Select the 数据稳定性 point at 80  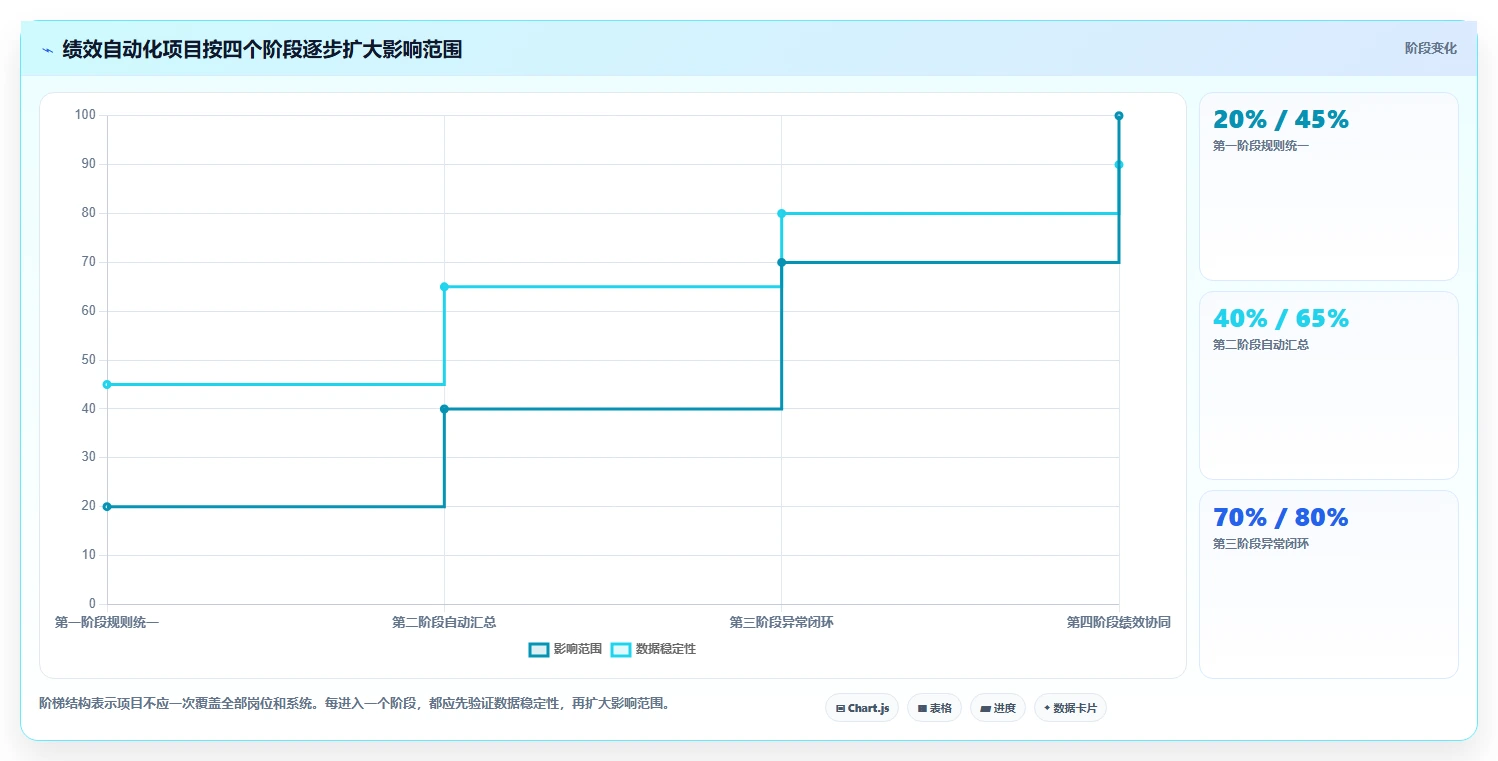tap(781, 213)
